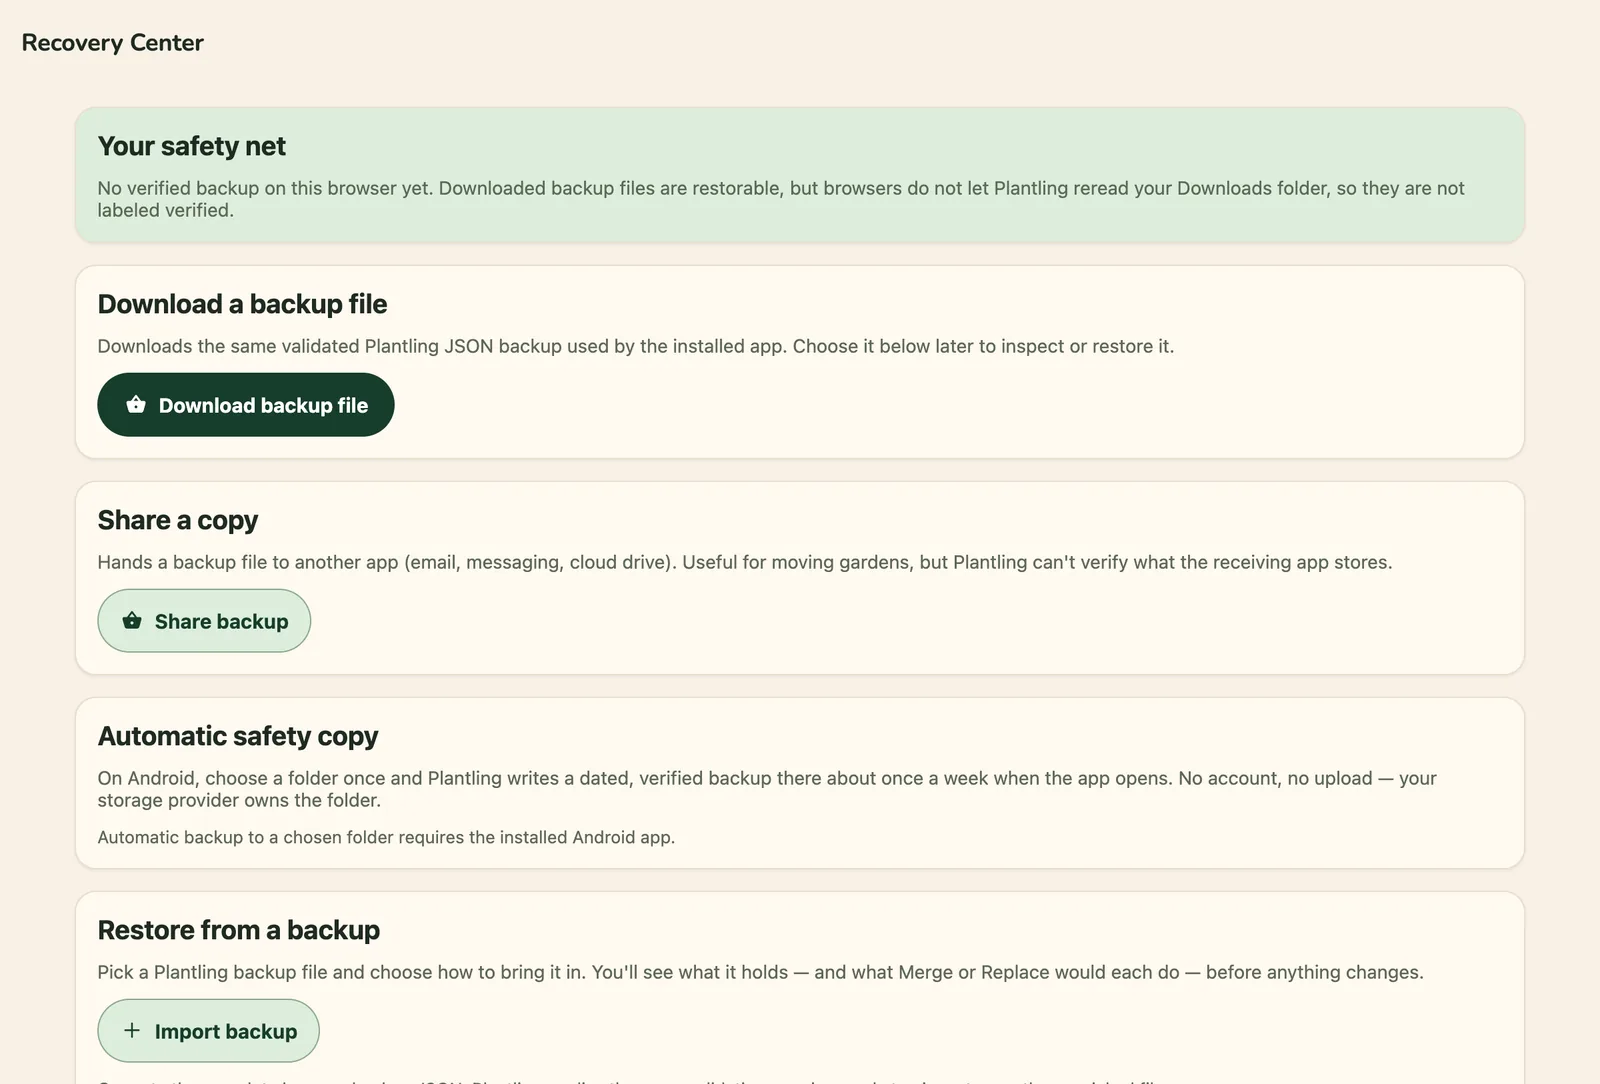Click the basket icon in Share backup
Viewport: 1600px width, 1084px height.
coord(132,621)
